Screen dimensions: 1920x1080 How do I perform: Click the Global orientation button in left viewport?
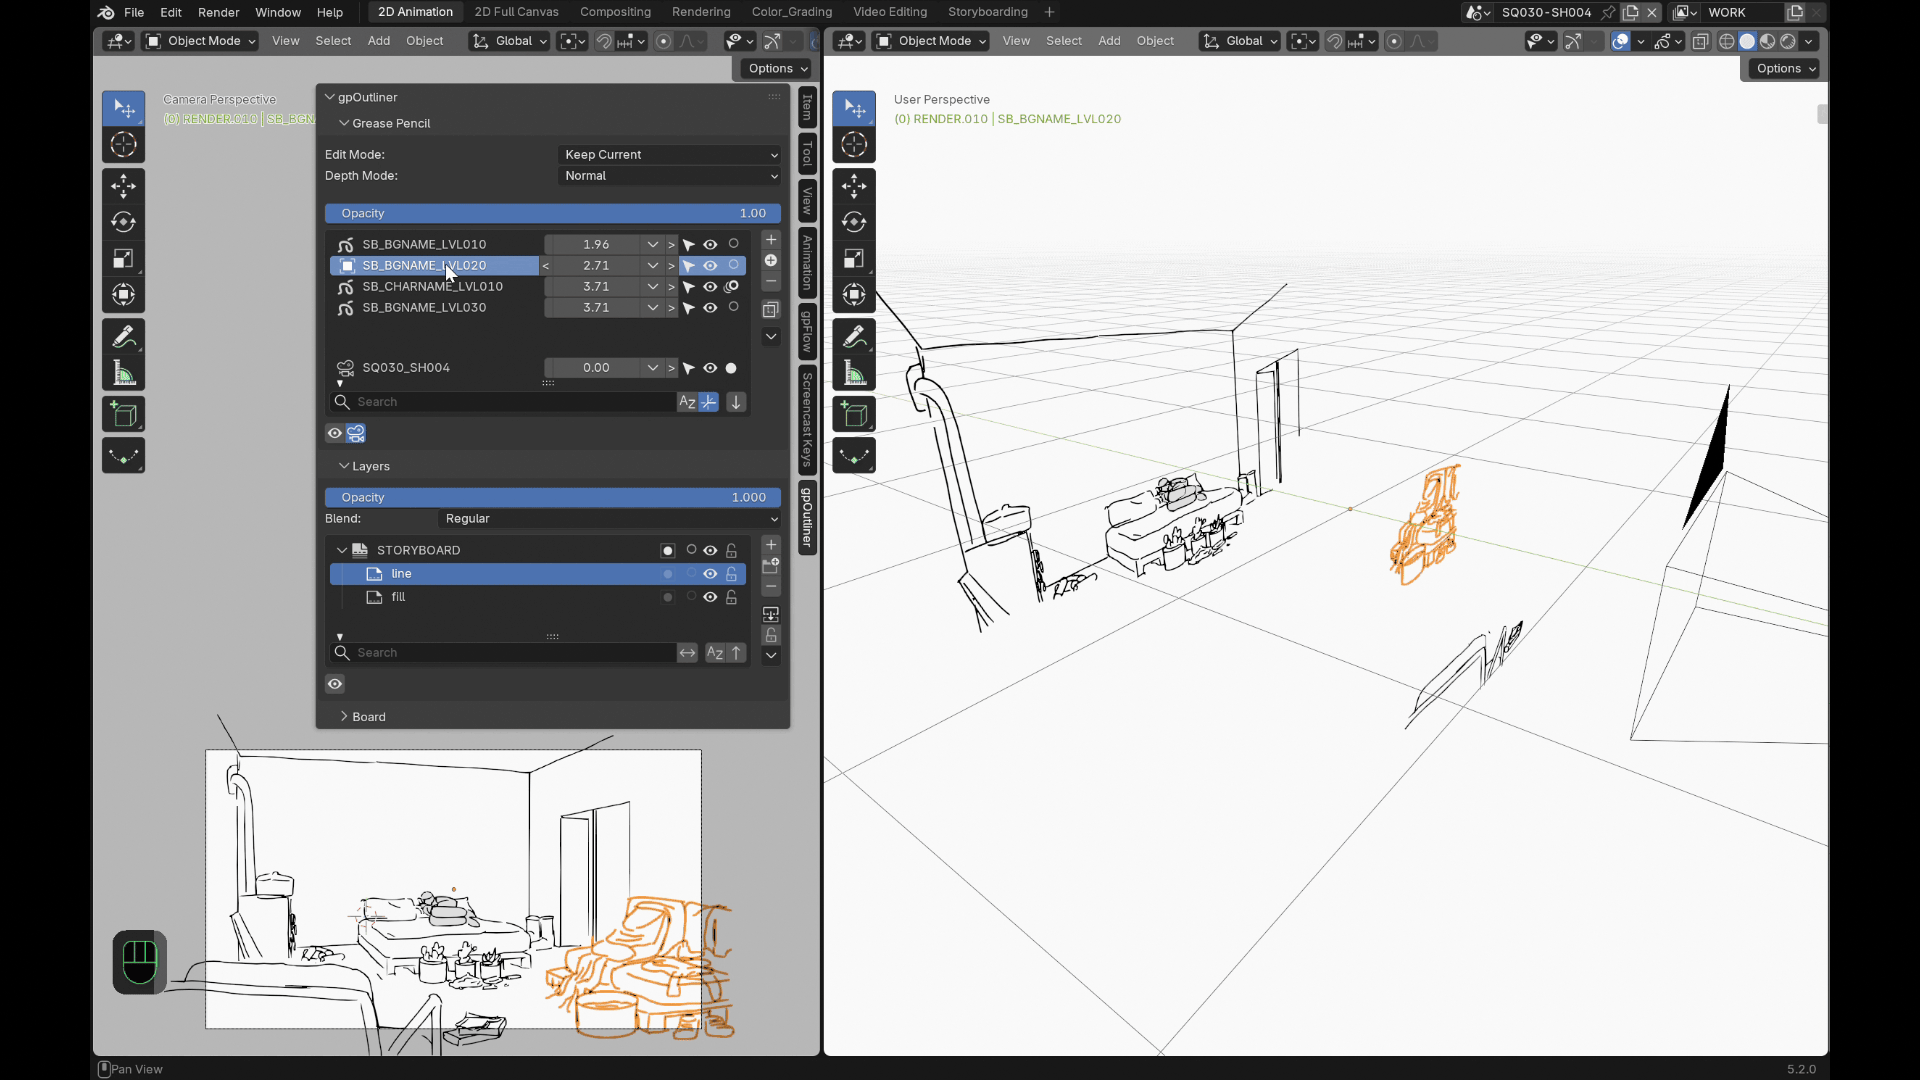coord(510,41)
